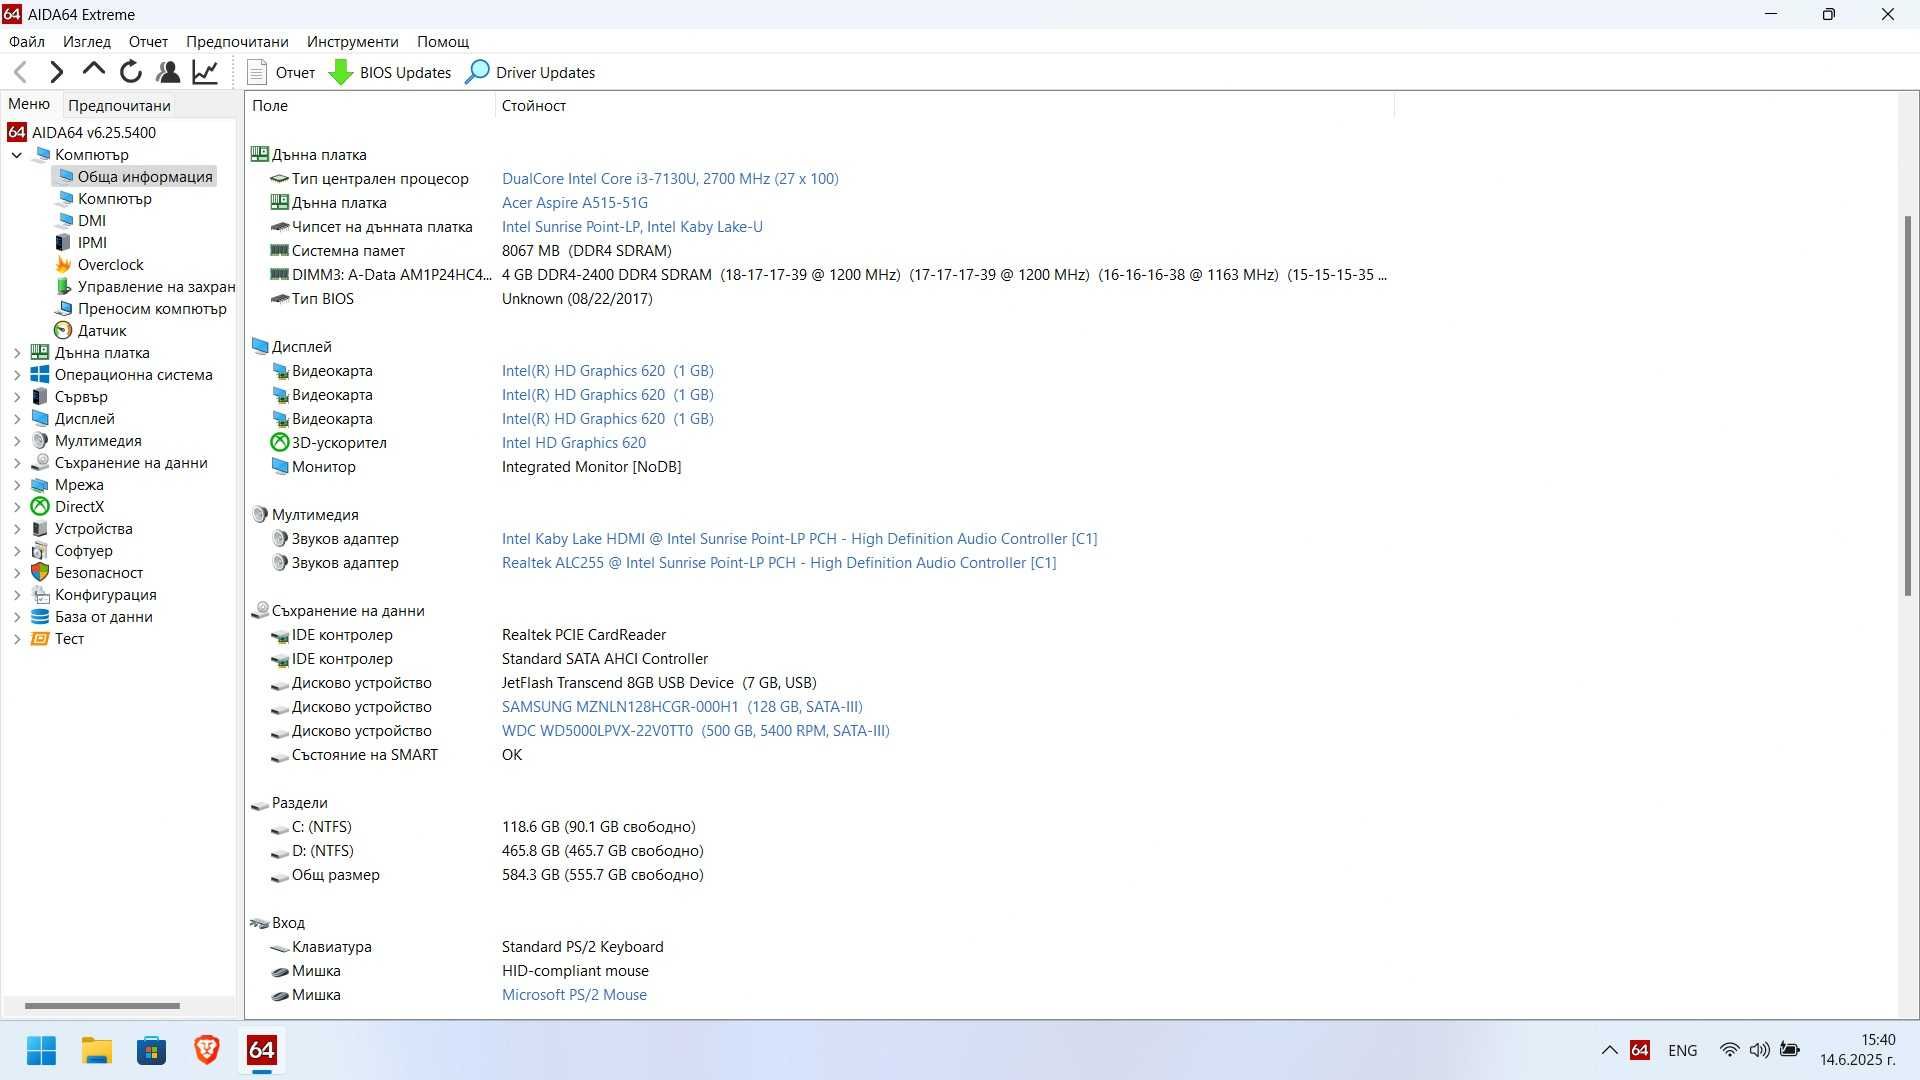Click the Поле column header
The height and width of the screenshot is (1080, 1920).
[x=370, y=106]
